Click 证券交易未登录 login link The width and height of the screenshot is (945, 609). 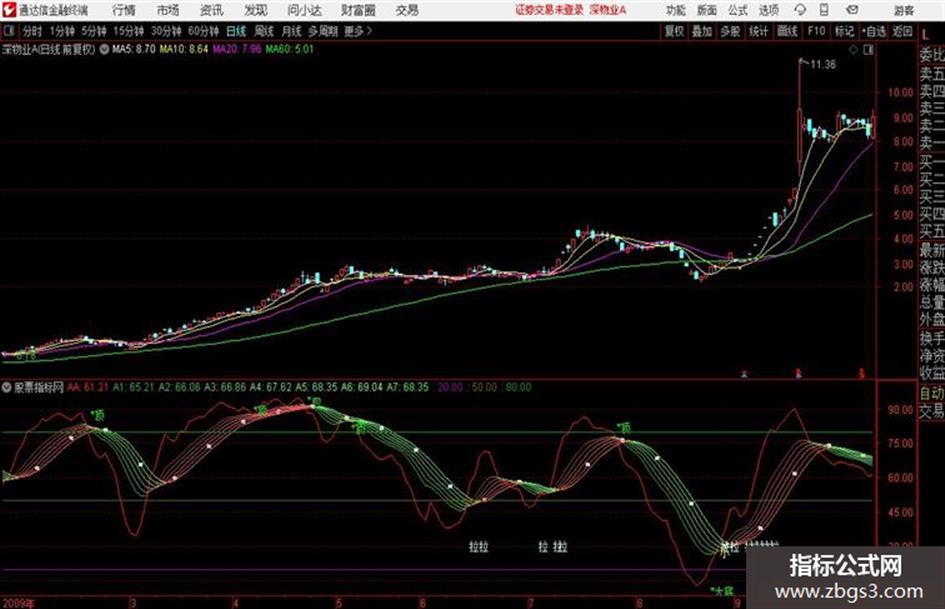point(549,10)
